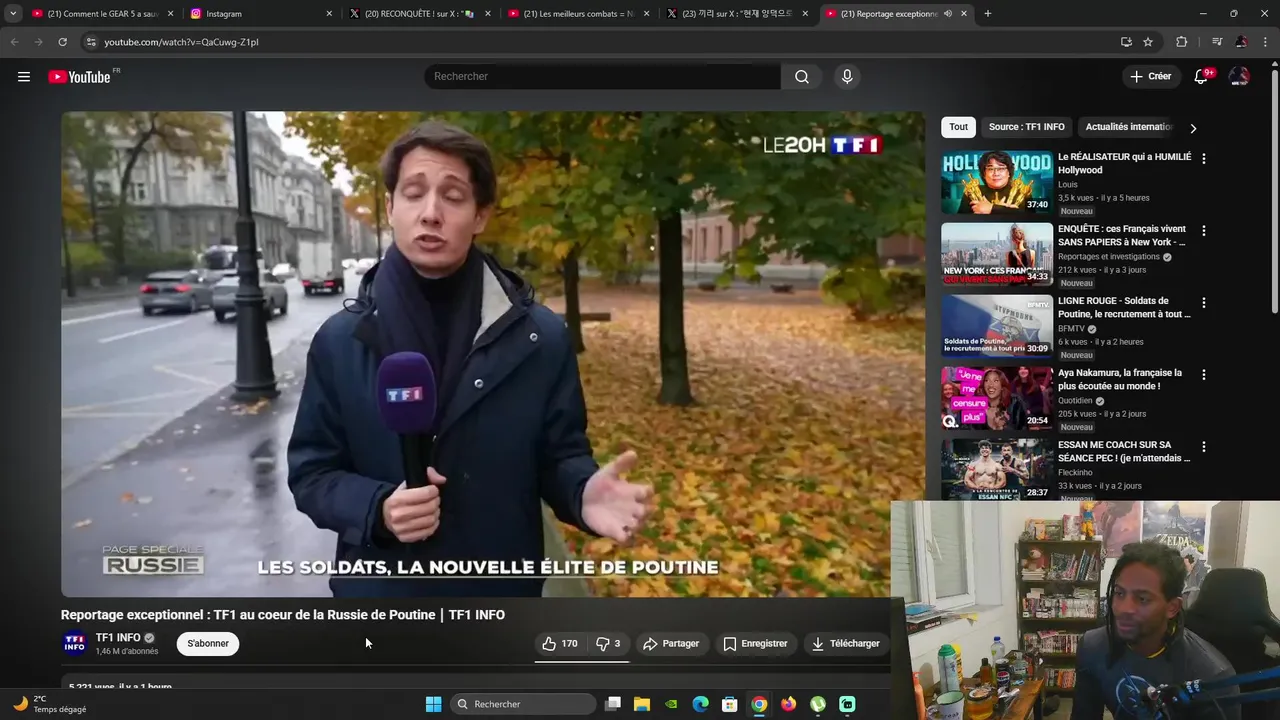Viewport: 1280px width, 720px height.
Task: Click the Windows taskbar Rechercher search box
Action: click(x=521, y=704)
